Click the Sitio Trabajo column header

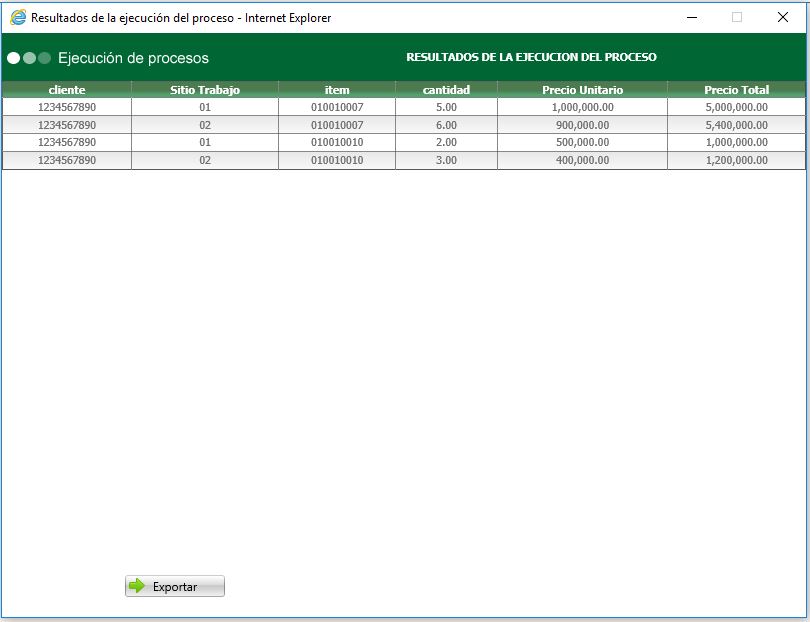206,89
